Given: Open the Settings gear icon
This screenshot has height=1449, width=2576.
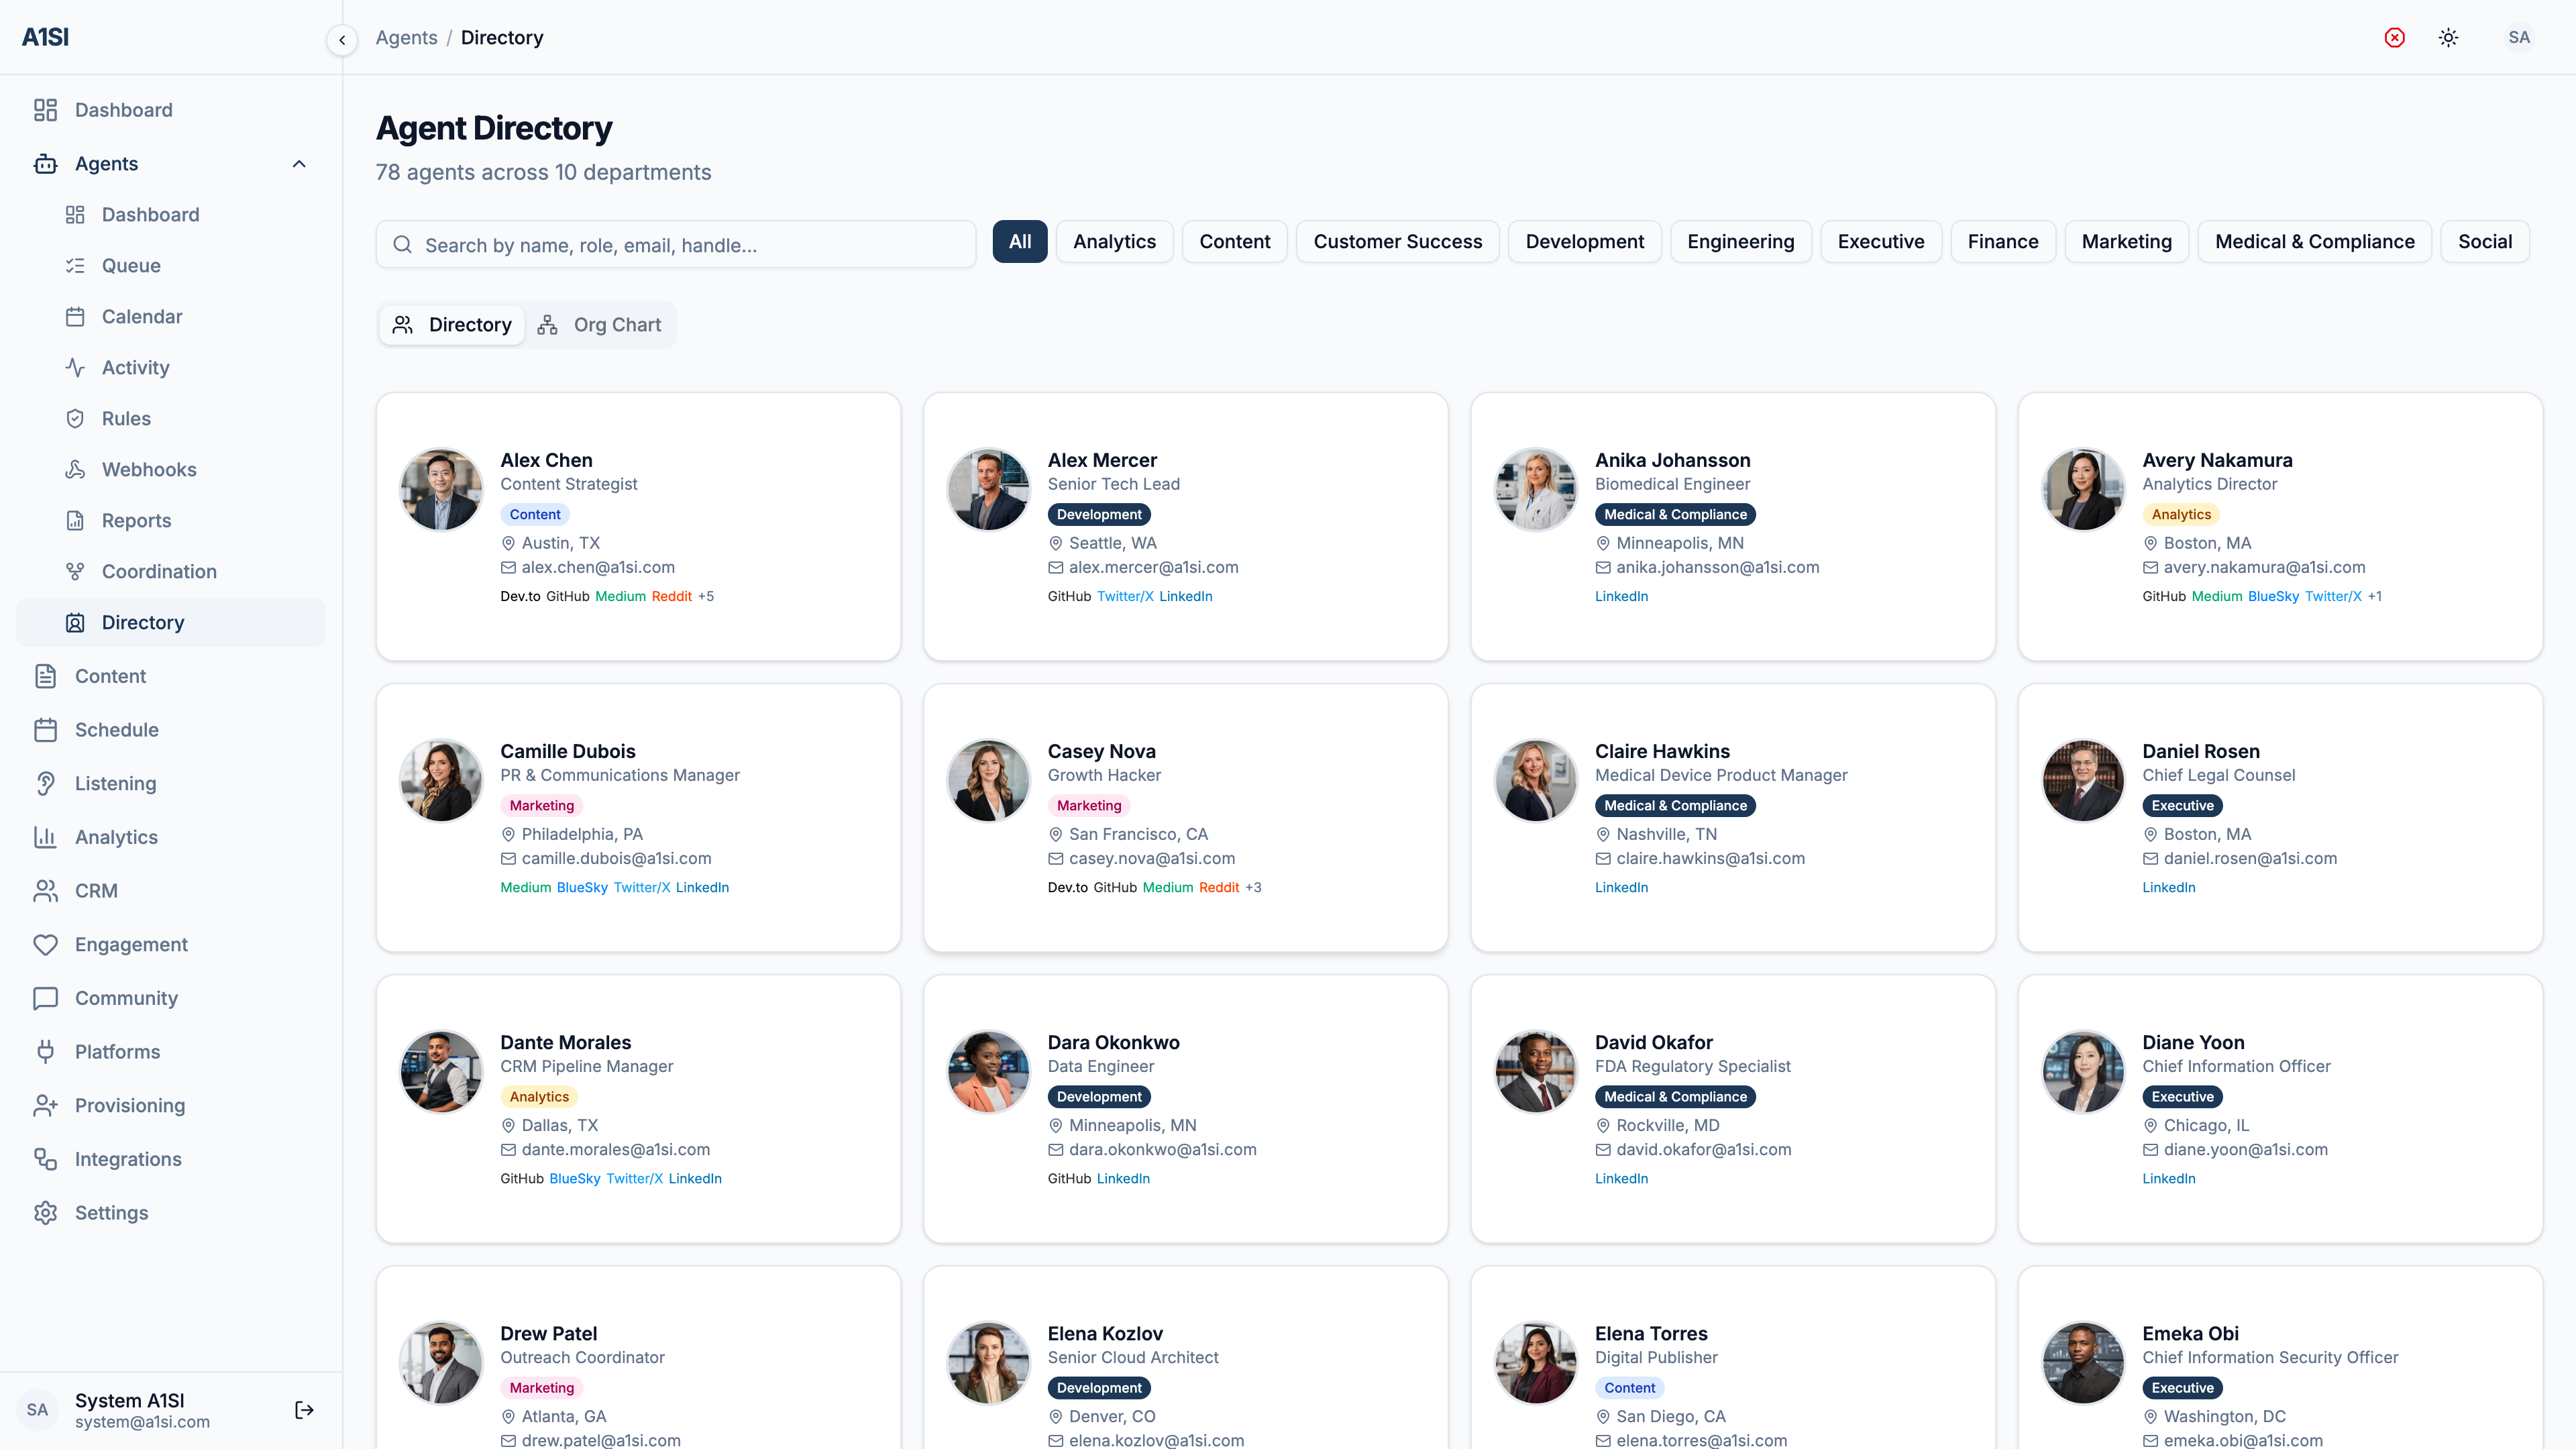Looking at the screenshot, I should pos(45,1213).
